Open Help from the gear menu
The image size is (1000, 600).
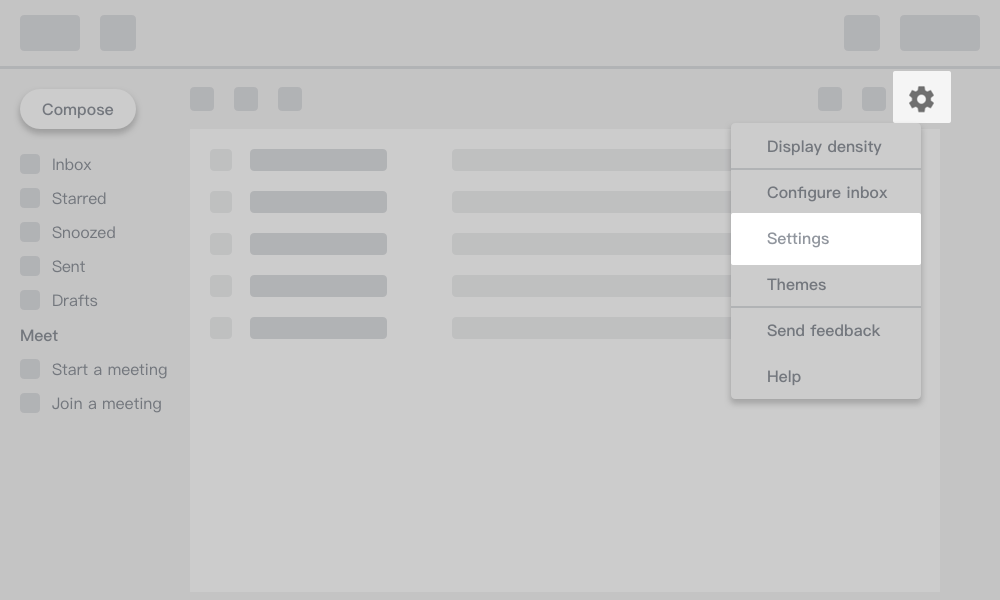[784, 377]
